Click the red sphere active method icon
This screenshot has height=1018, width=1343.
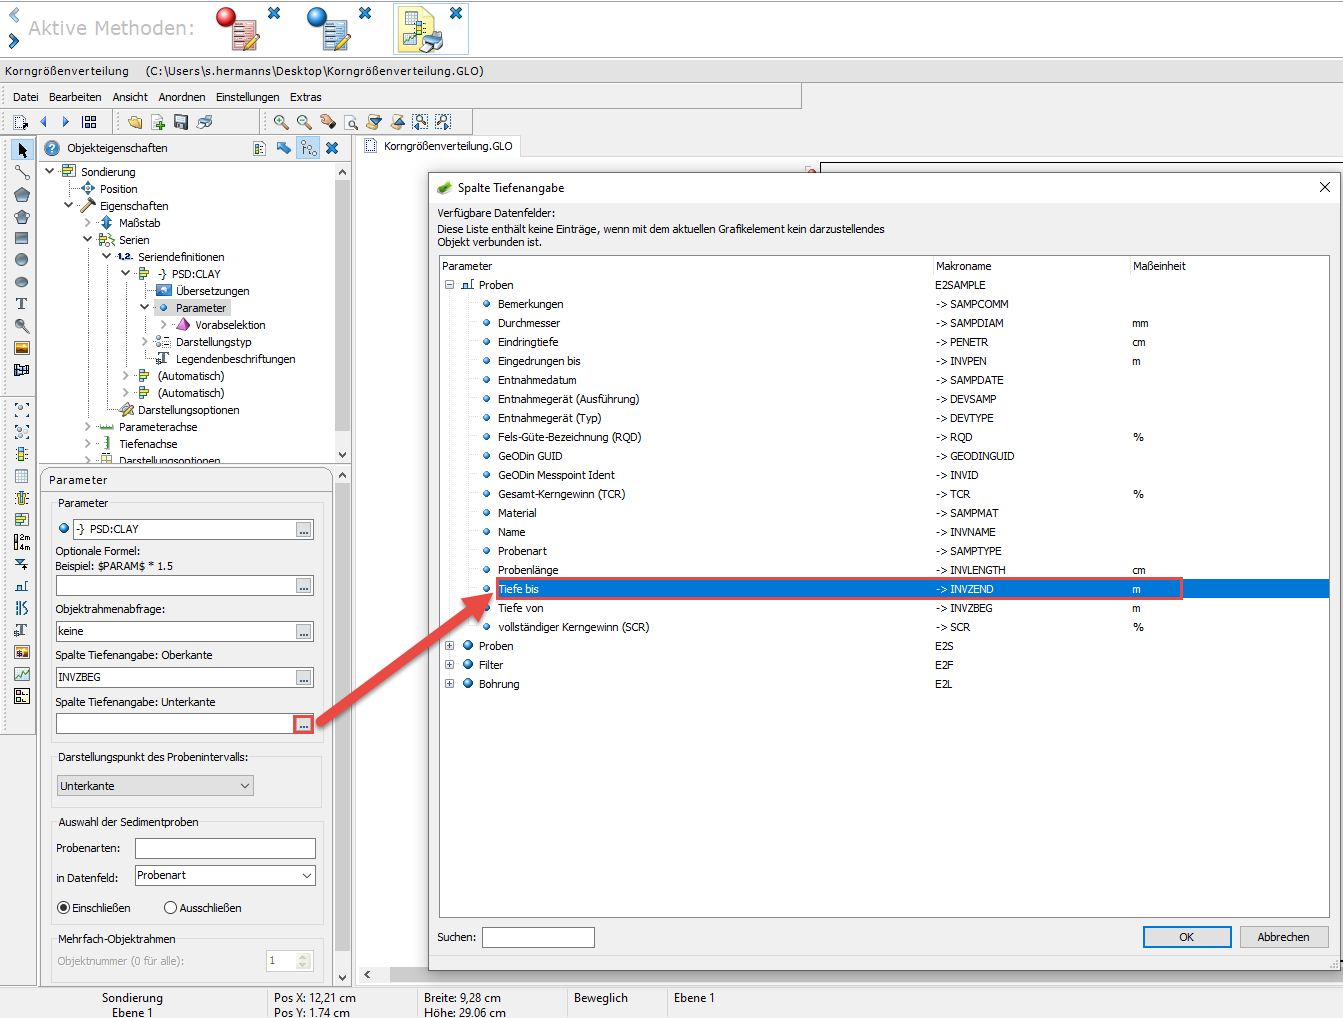237,28
